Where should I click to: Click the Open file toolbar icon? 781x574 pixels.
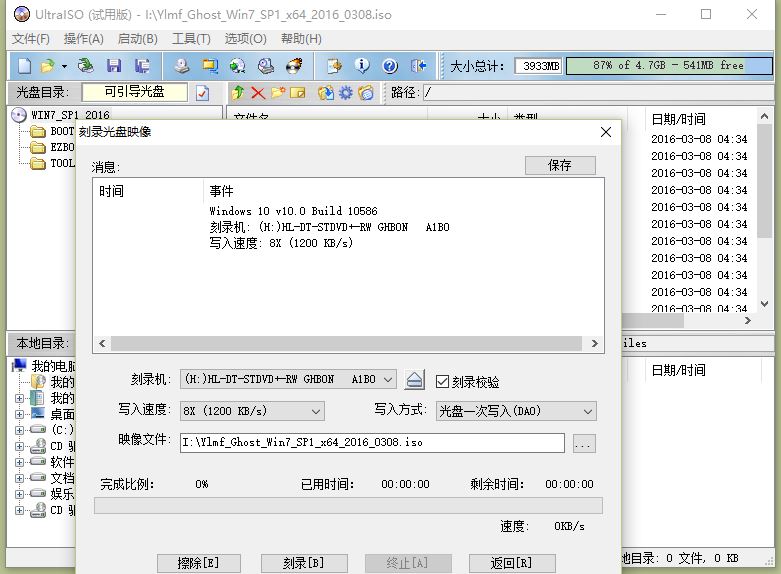tap(47, 66)
